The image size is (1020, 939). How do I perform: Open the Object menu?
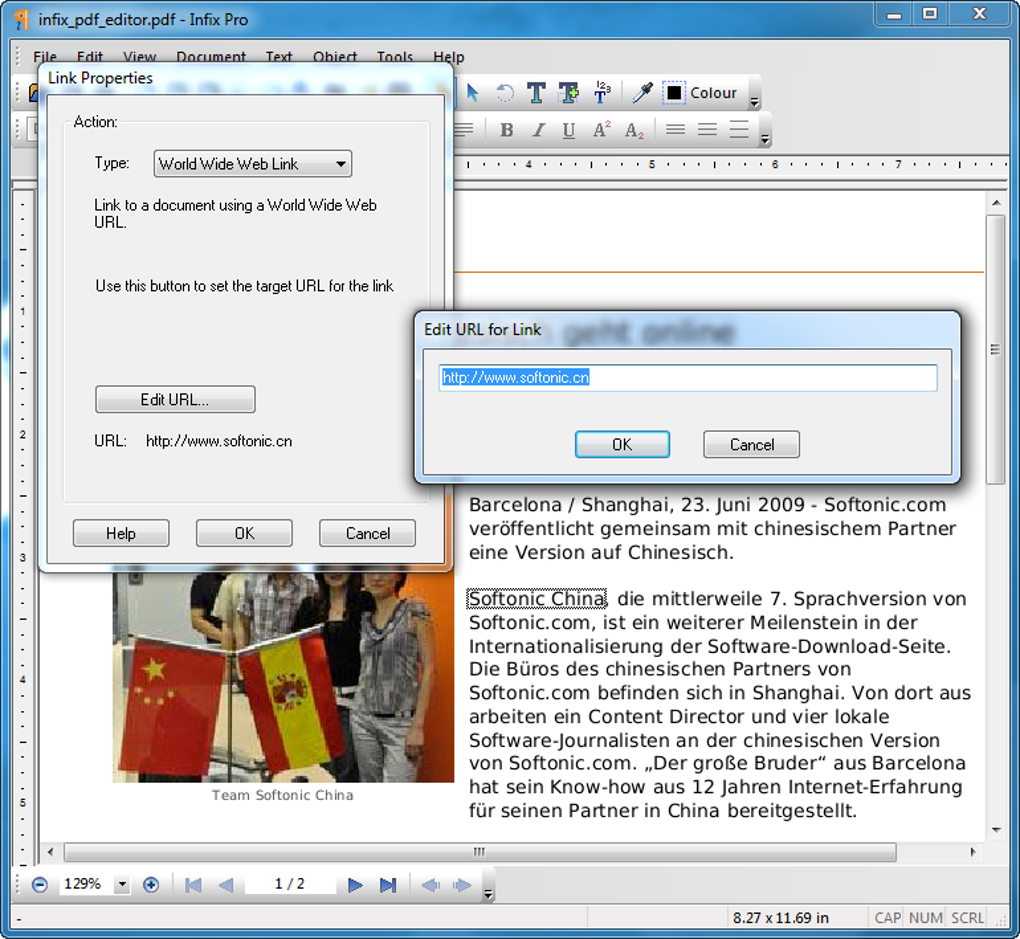coord(335,57)
